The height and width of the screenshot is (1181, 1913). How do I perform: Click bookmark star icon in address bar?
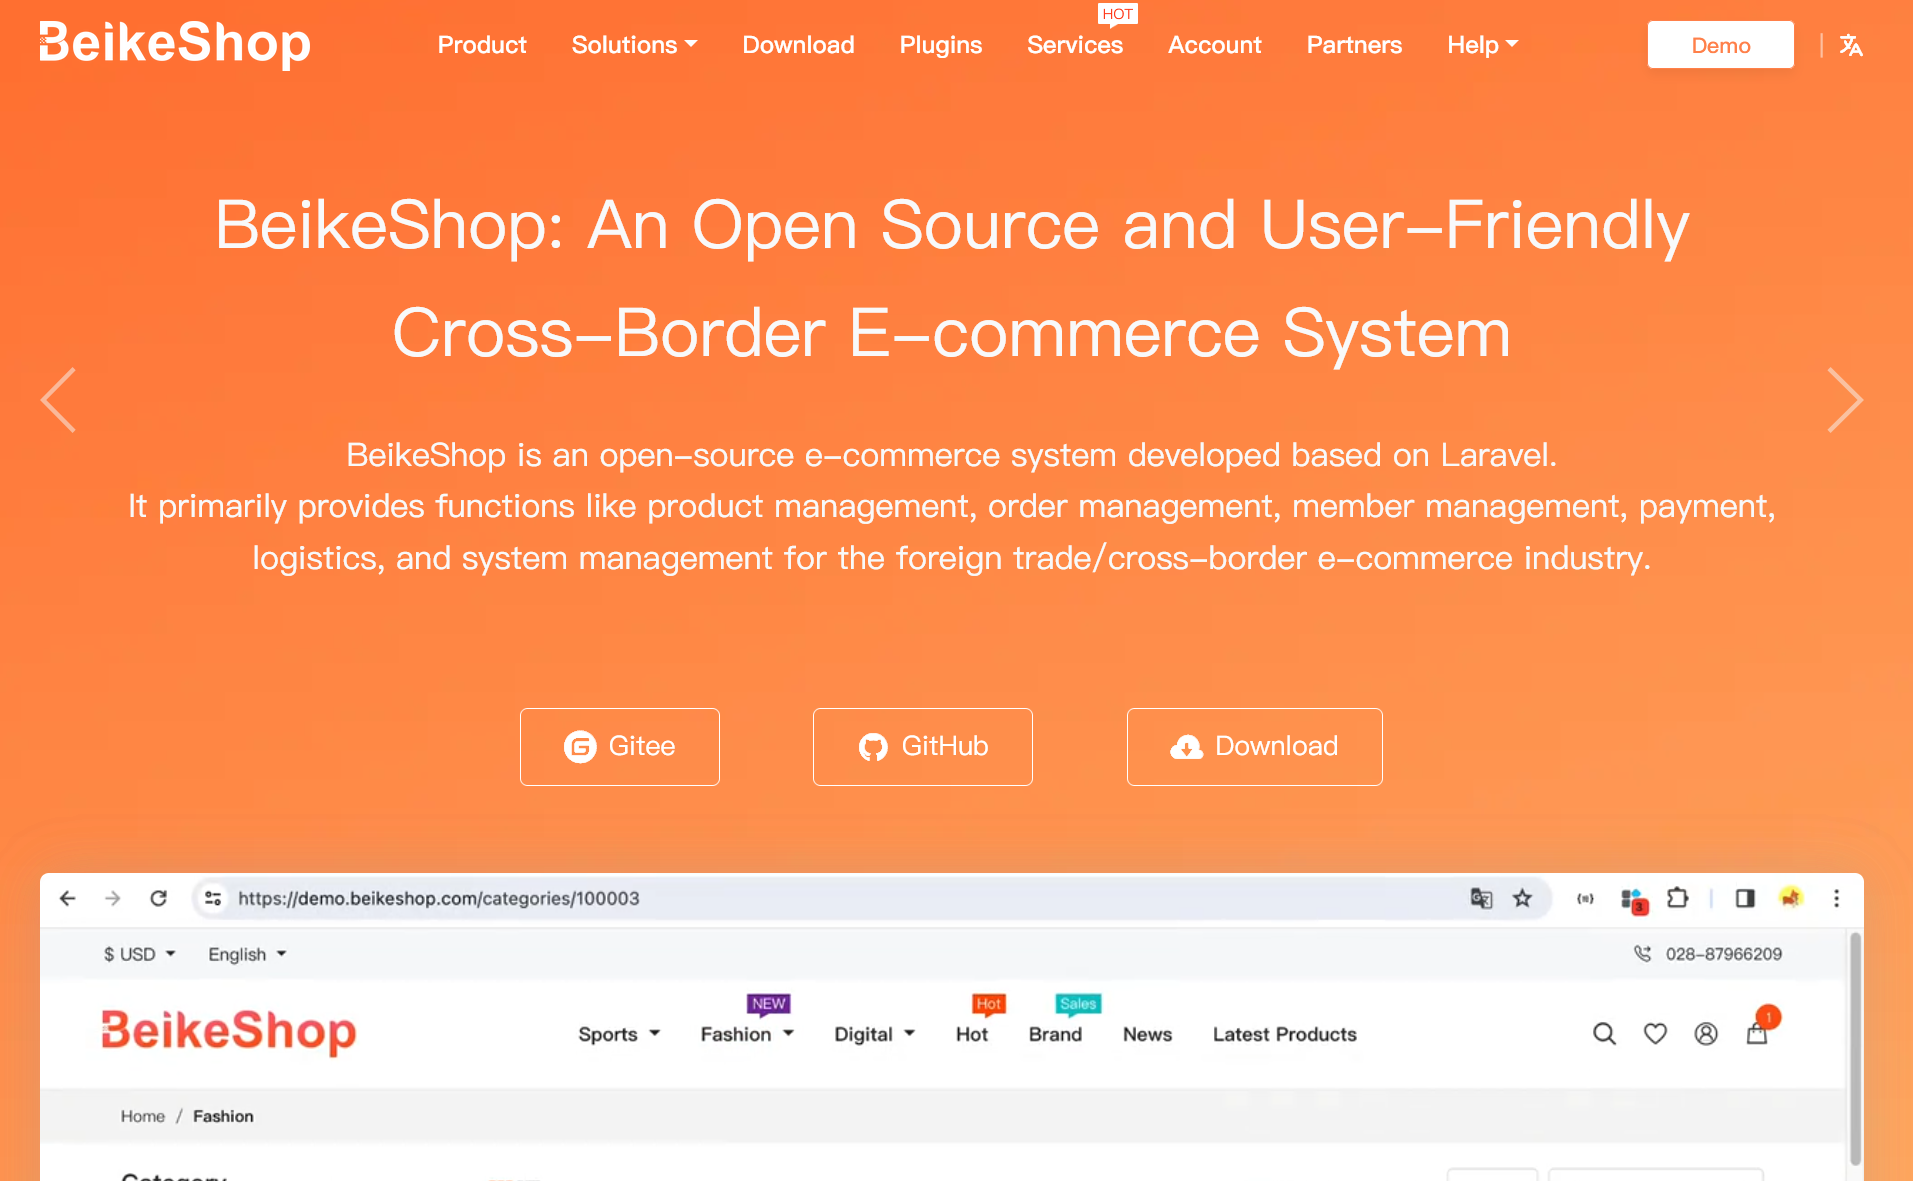(x=1522, y=898)
